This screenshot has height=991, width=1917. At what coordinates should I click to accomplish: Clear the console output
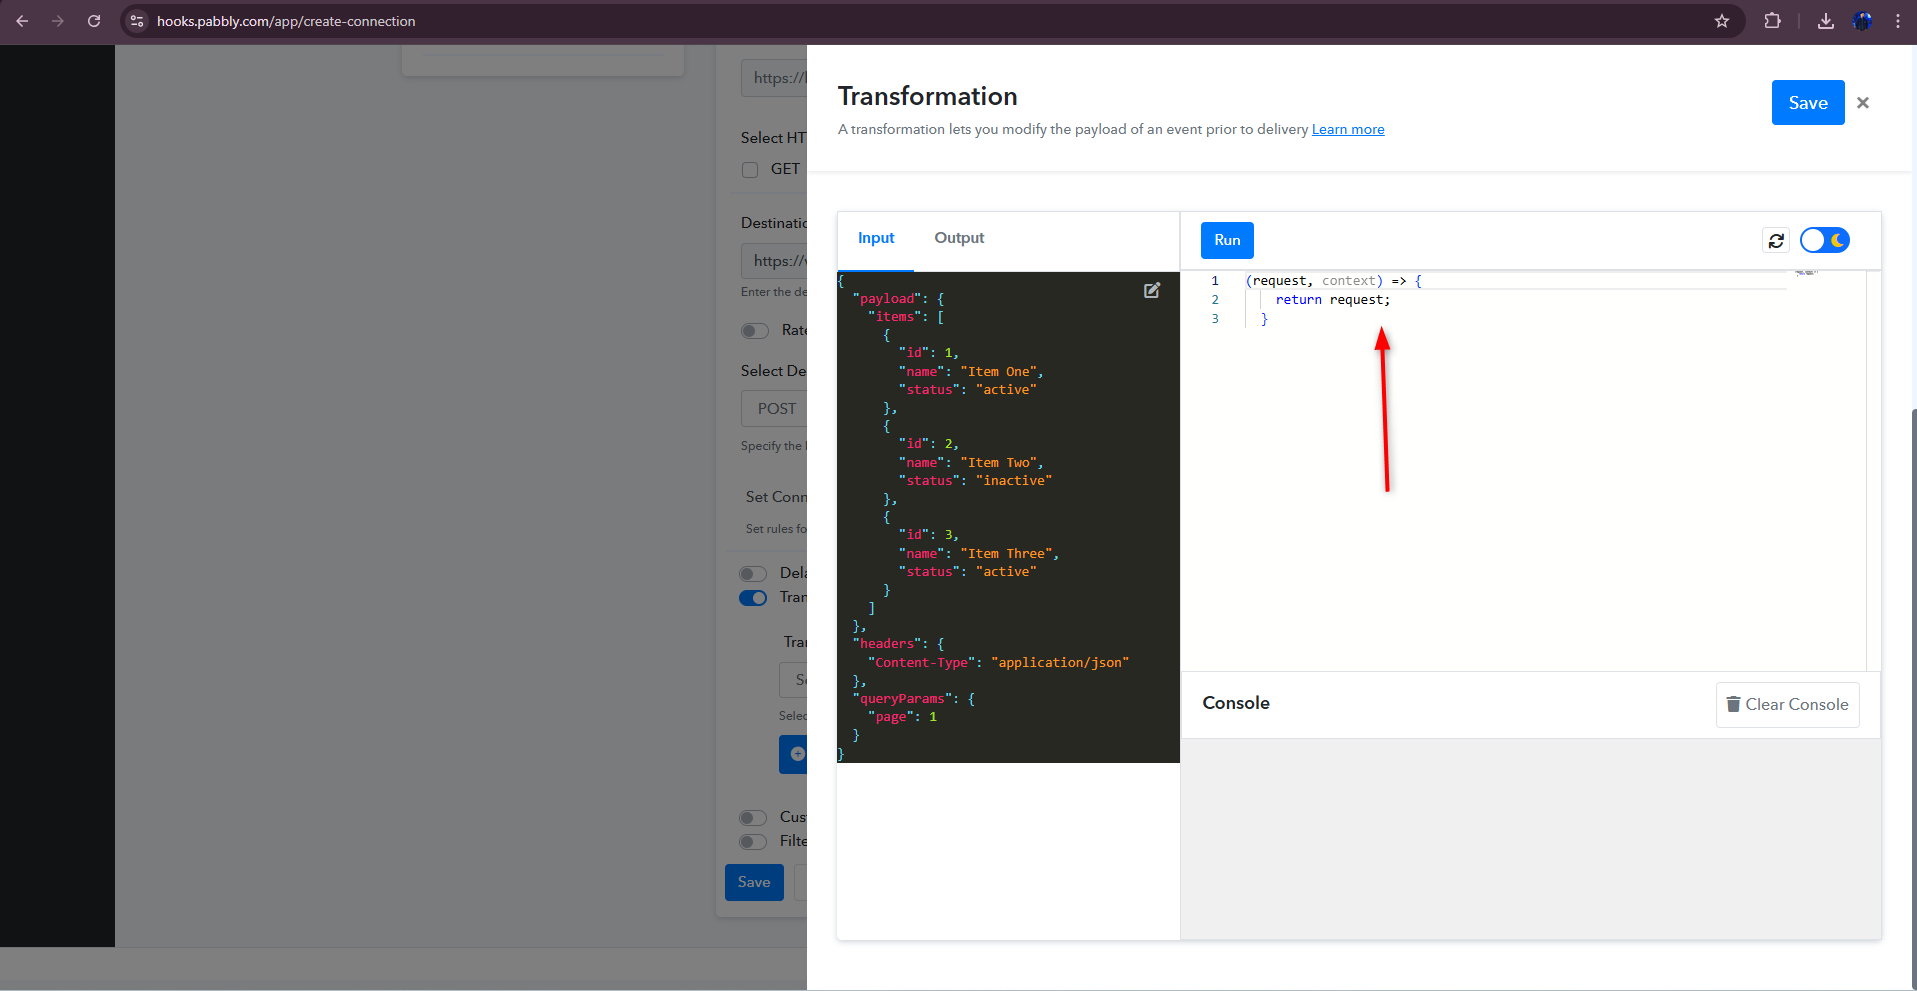click(x=1787, y=705)
